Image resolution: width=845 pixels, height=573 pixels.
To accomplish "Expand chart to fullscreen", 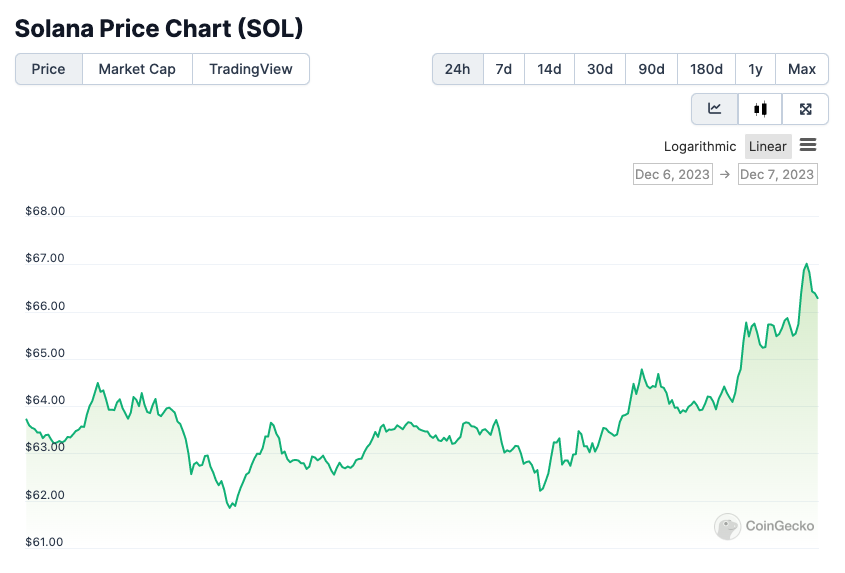I will [x=806, y=109].
